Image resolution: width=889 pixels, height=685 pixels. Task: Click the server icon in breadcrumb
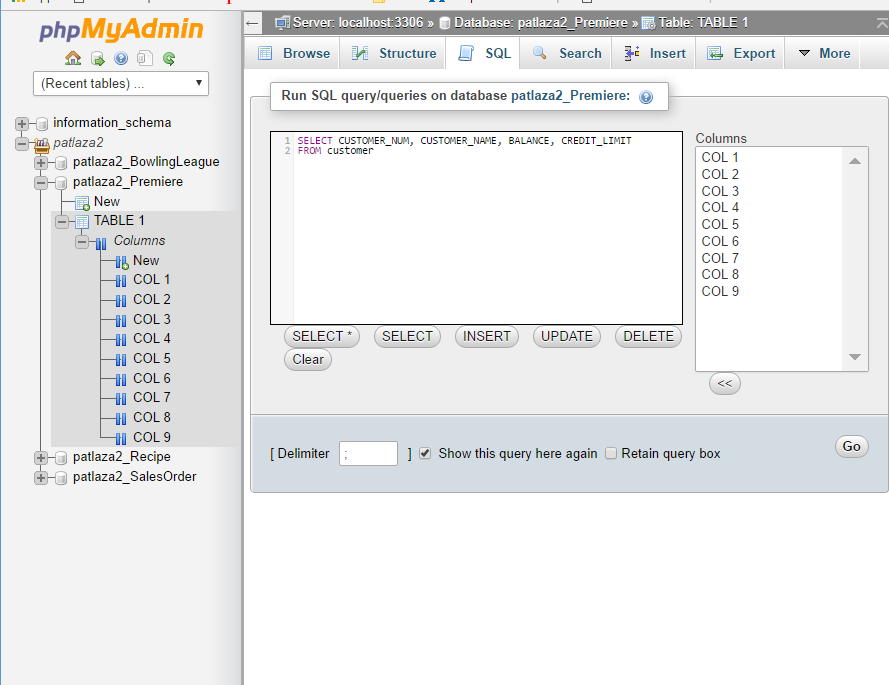pos(282,23)
